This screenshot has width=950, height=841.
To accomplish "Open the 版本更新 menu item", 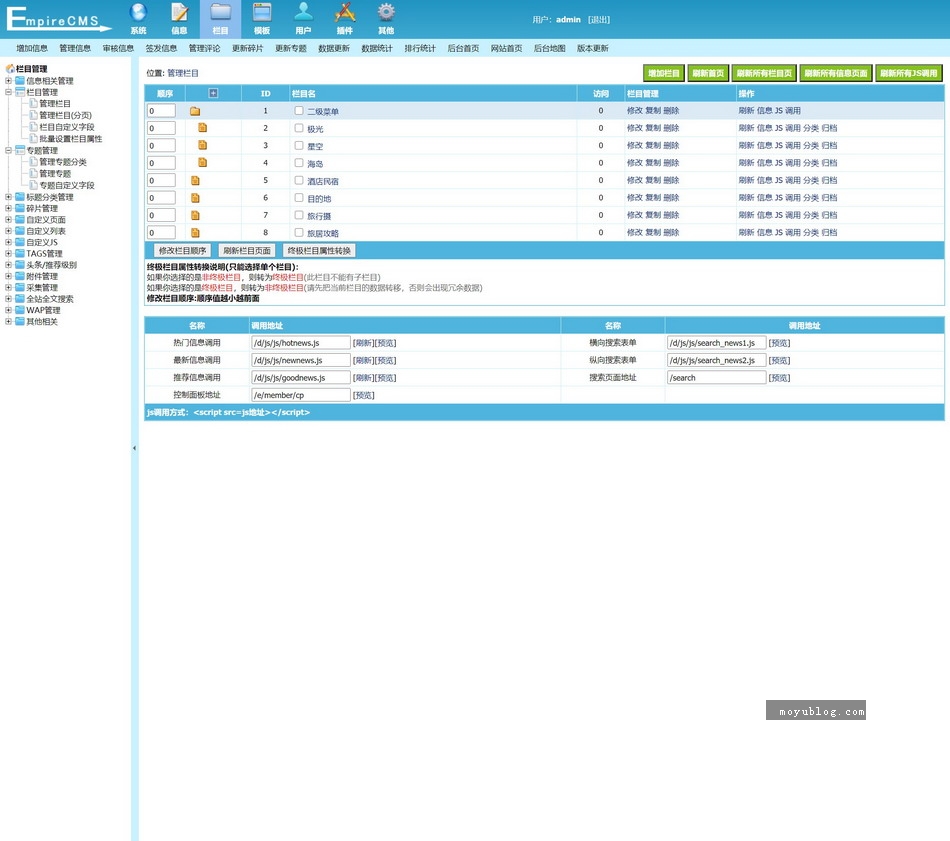I will [593, 48].
